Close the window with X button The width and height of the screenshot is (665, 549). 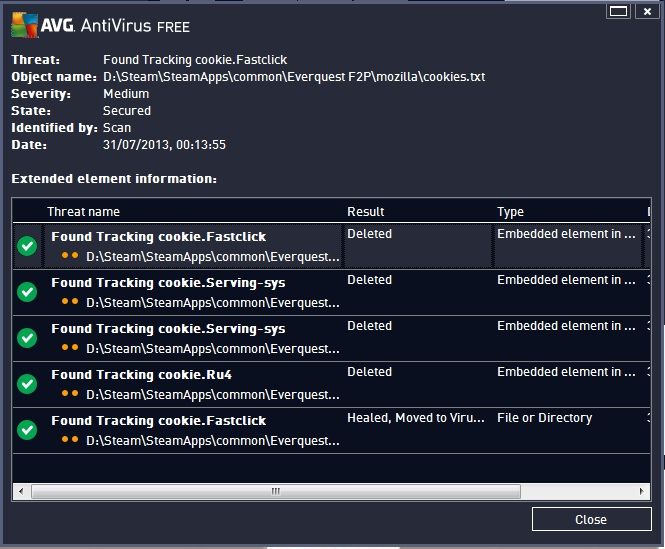(647, 11)
